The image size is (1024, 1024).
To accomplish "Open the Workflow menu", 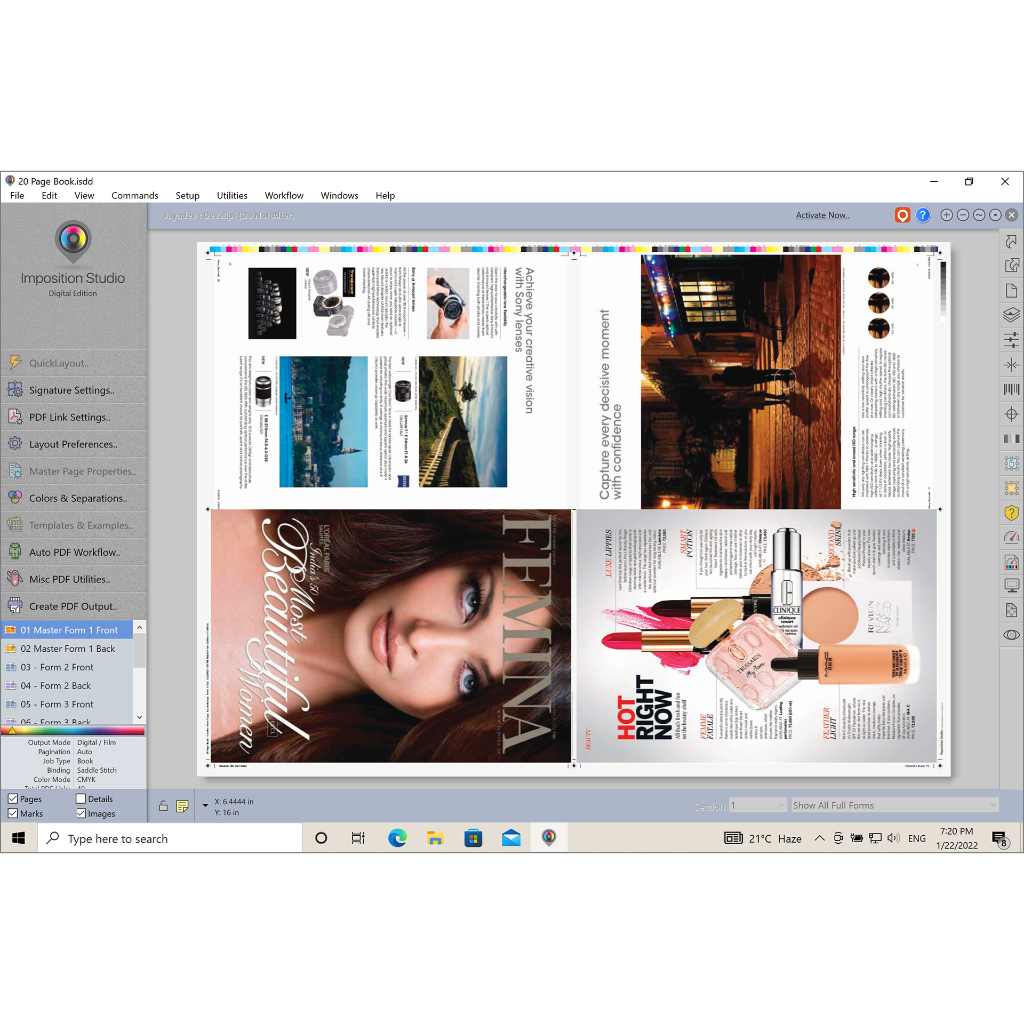I will click(x=284, y=196).
